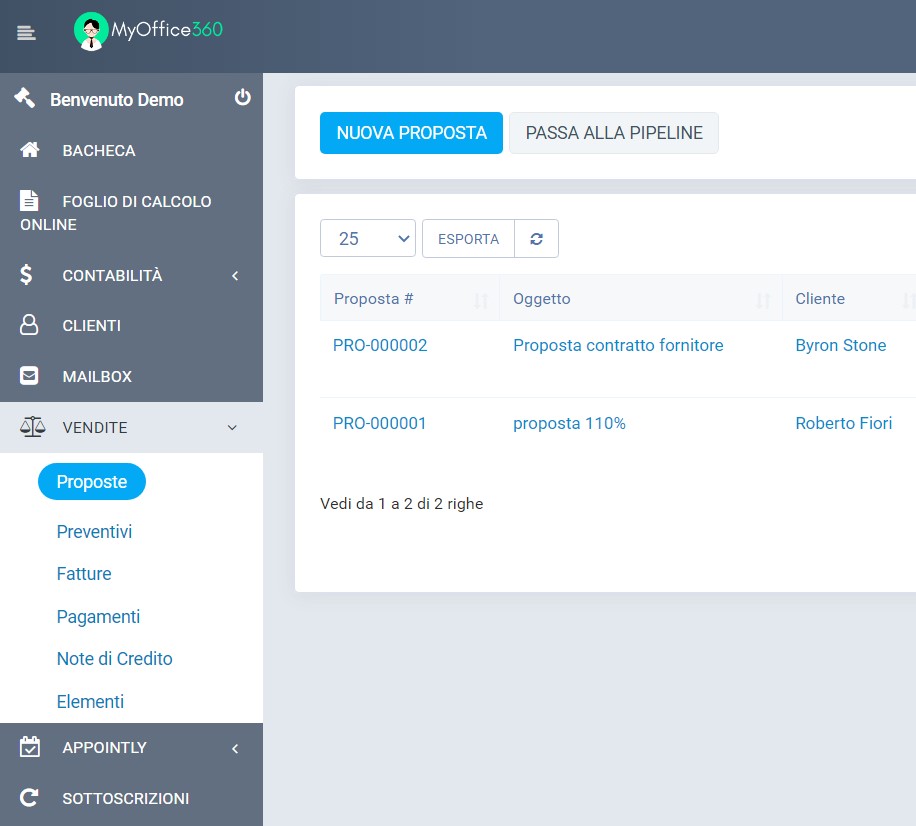Click the Clienti user icon
Screen dimensions: 916x826
29,325
